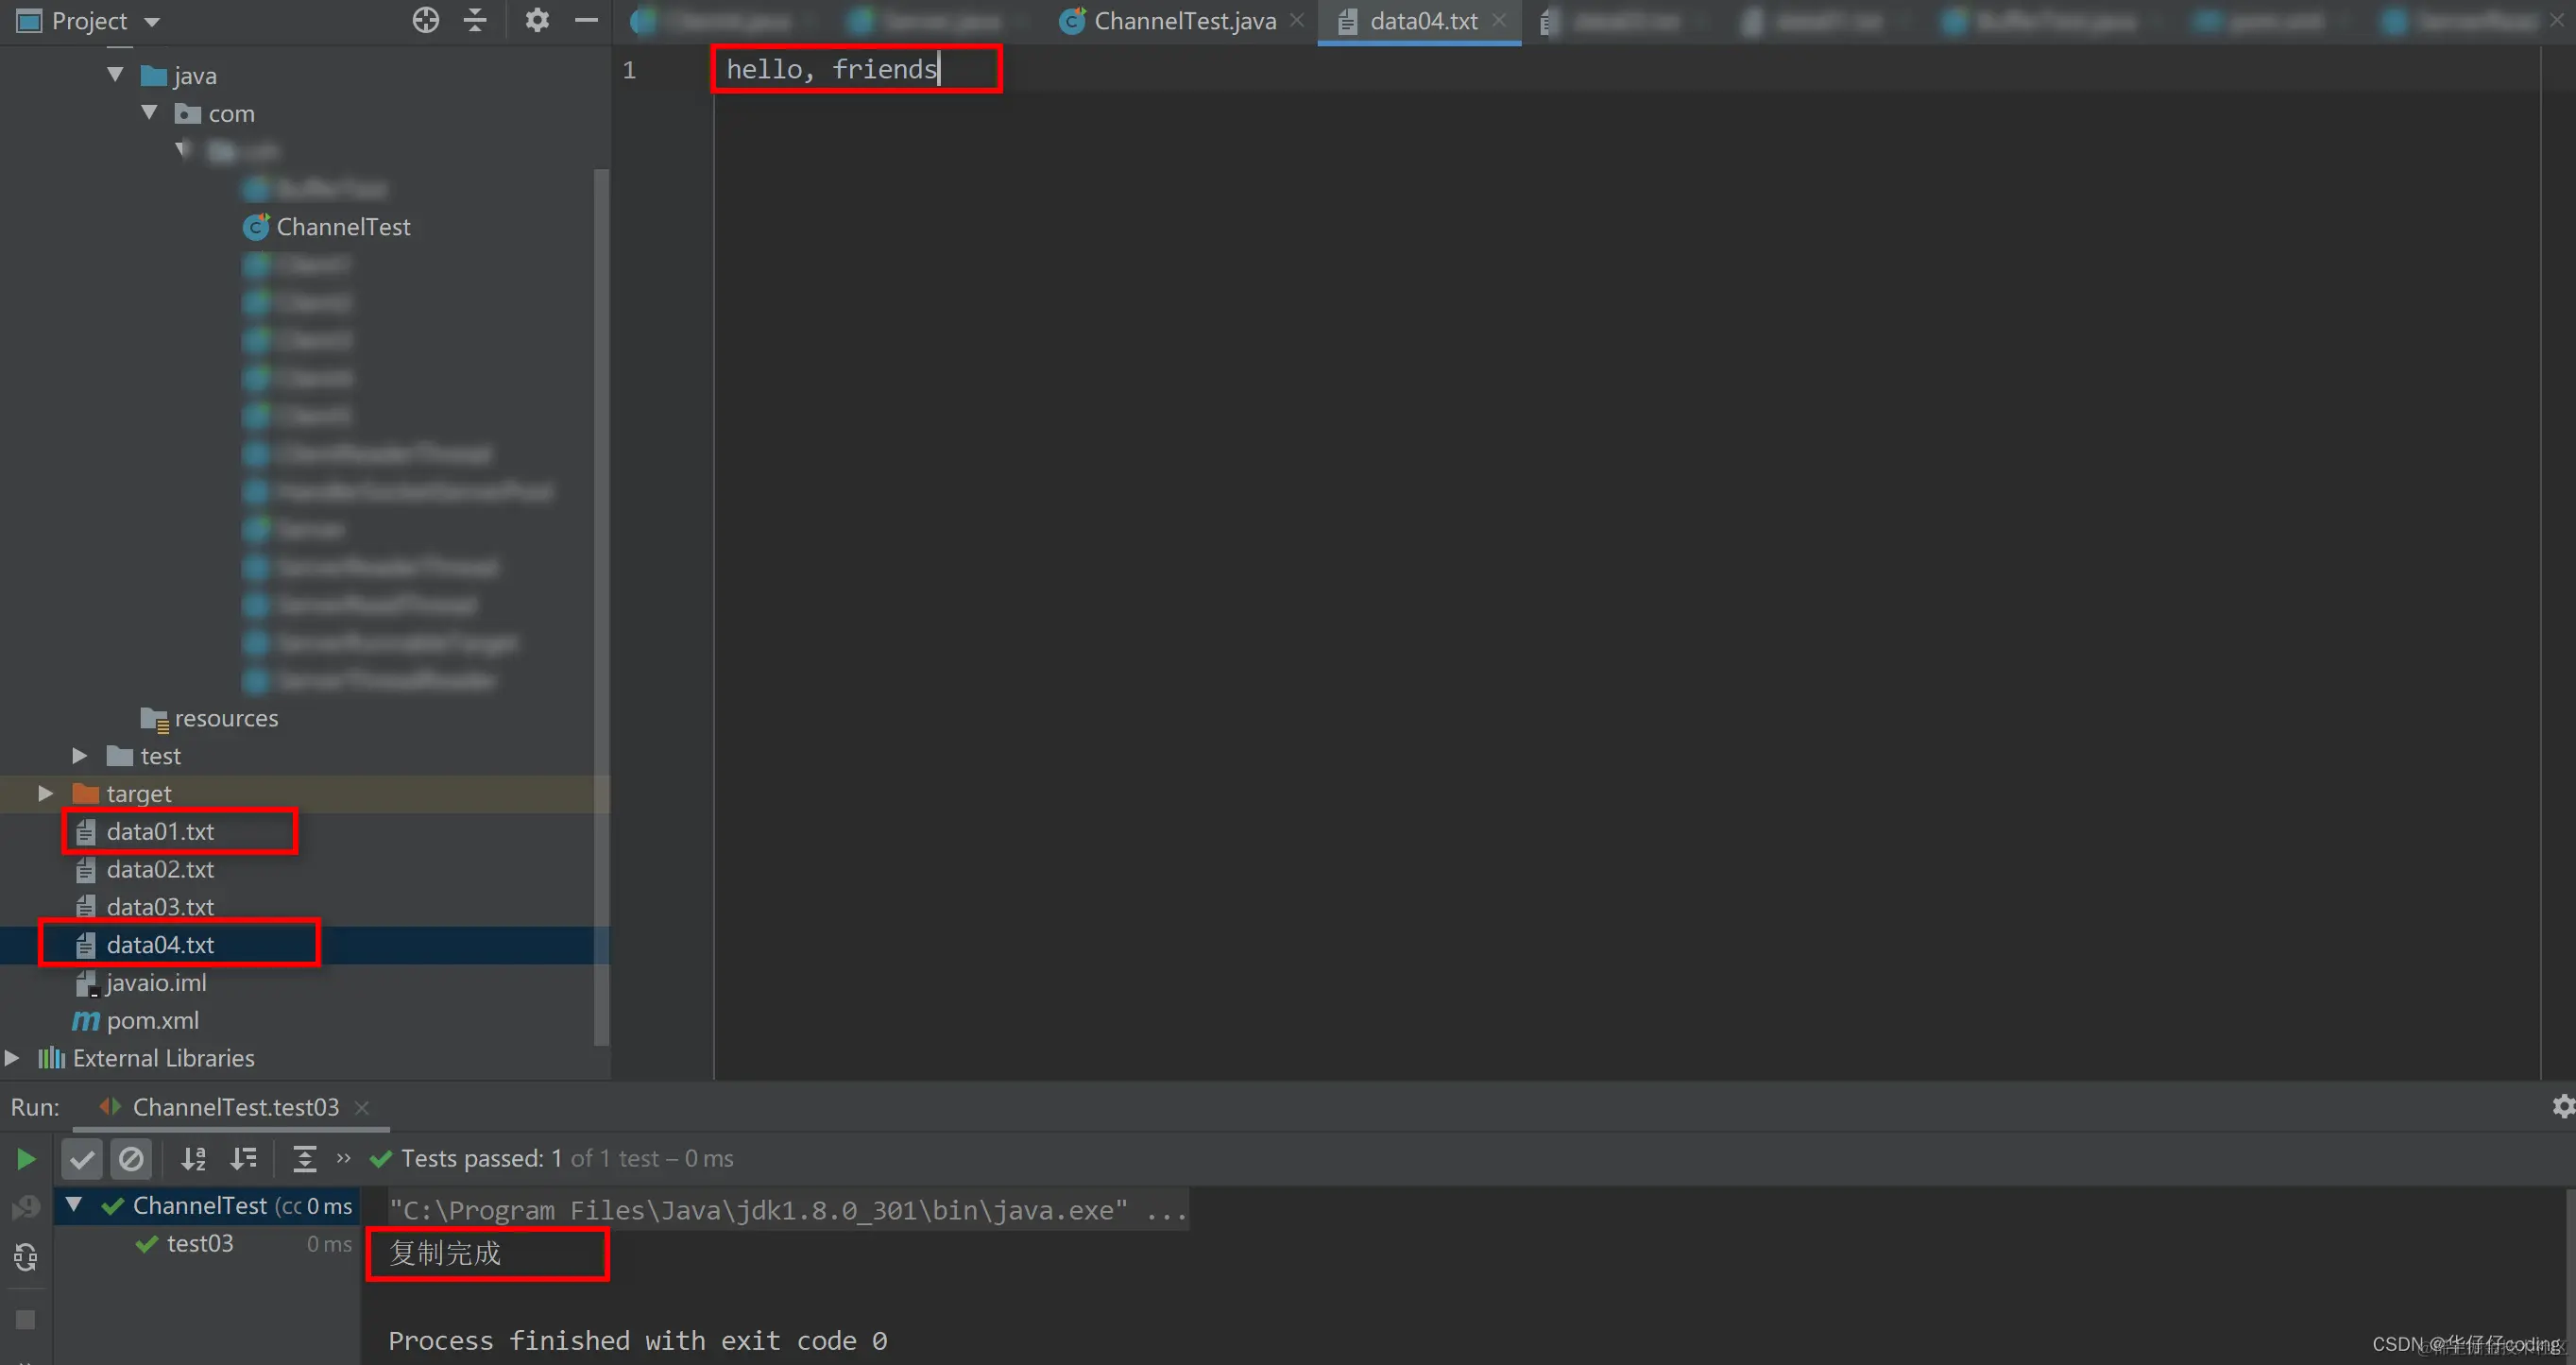Open data01.txt in the project tree
Screen dimensions: 2576x1365
[160, 831]
